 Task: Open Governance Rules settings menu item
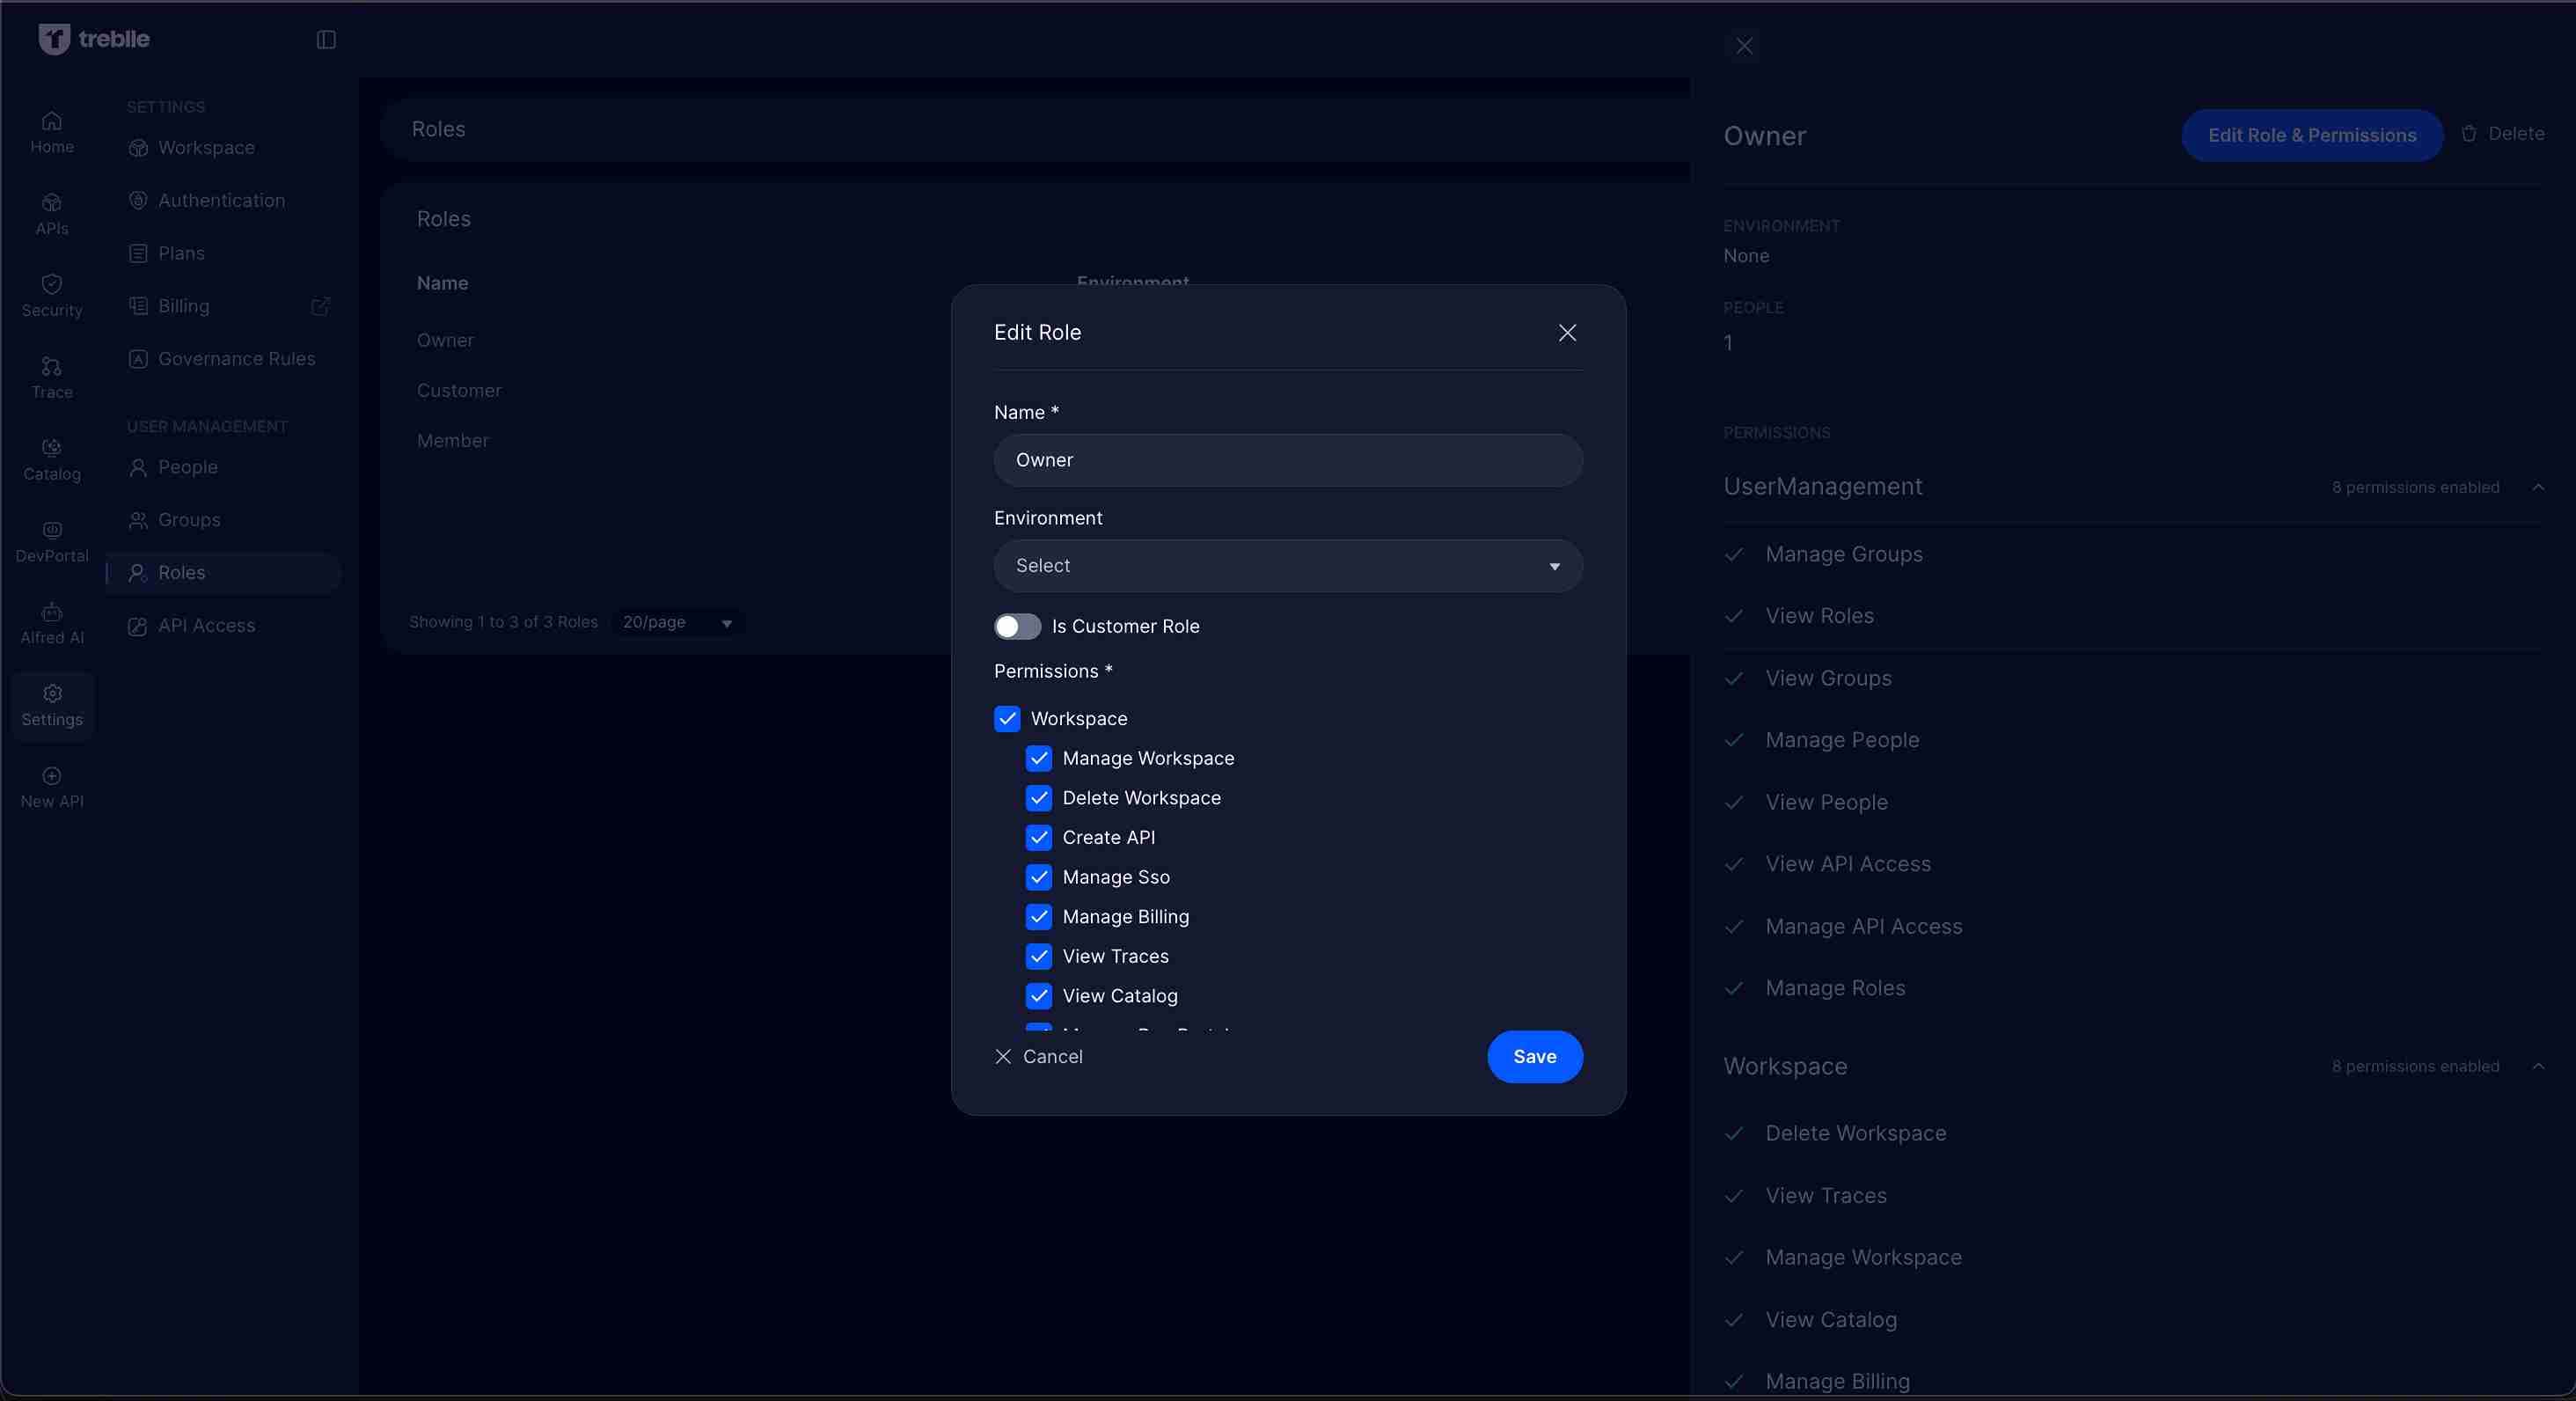(236, 359)
